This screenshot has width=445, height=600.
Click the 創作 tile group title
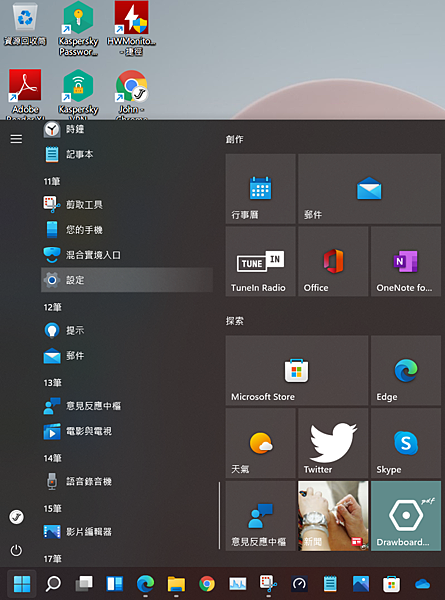[x=234, y=139]
